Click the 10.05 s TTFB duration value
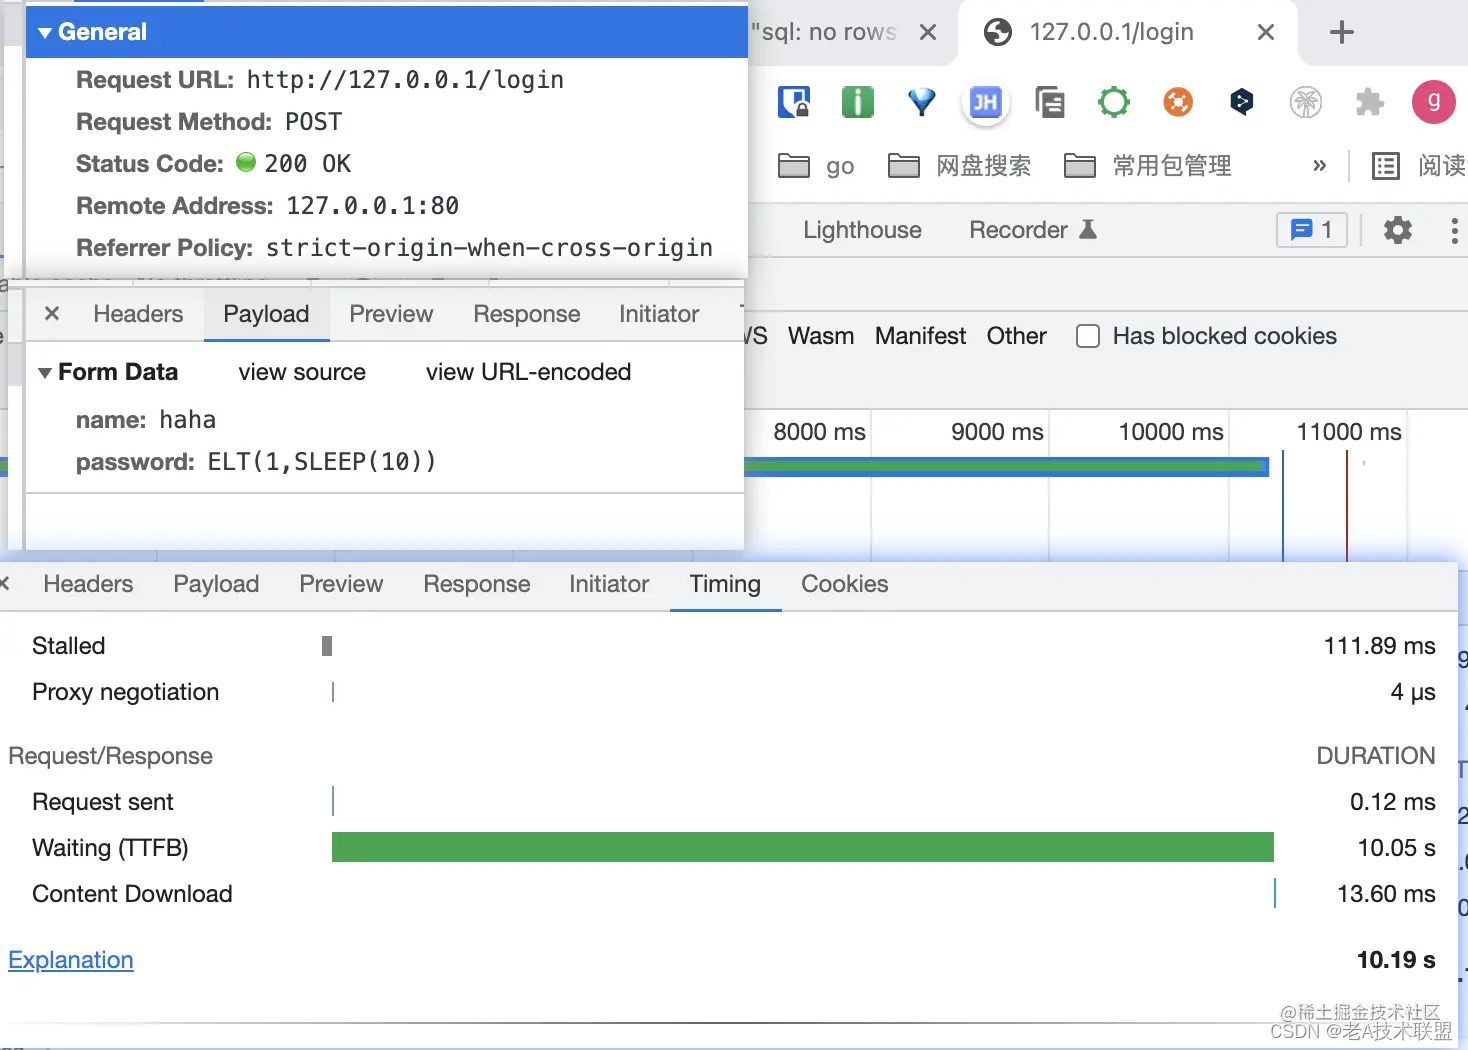 [x=1396, y=848]
